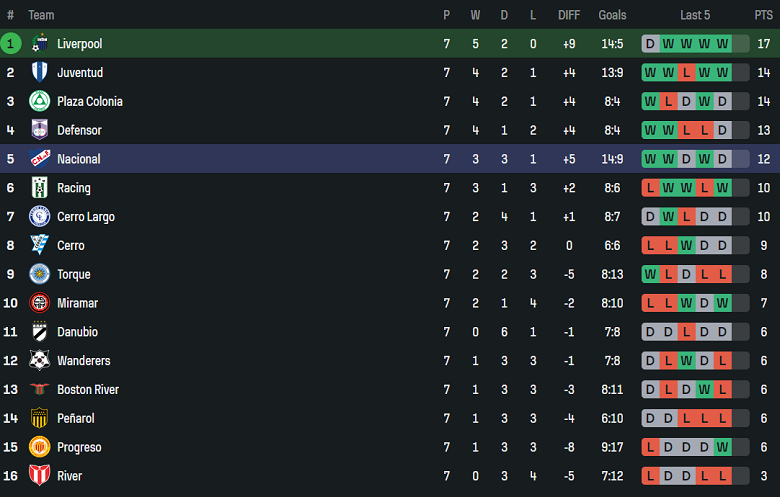This screenshot has height=497, width=780.
Task: Click Liverpool's position number 1 badge
Action: click(x=11, y=44)
